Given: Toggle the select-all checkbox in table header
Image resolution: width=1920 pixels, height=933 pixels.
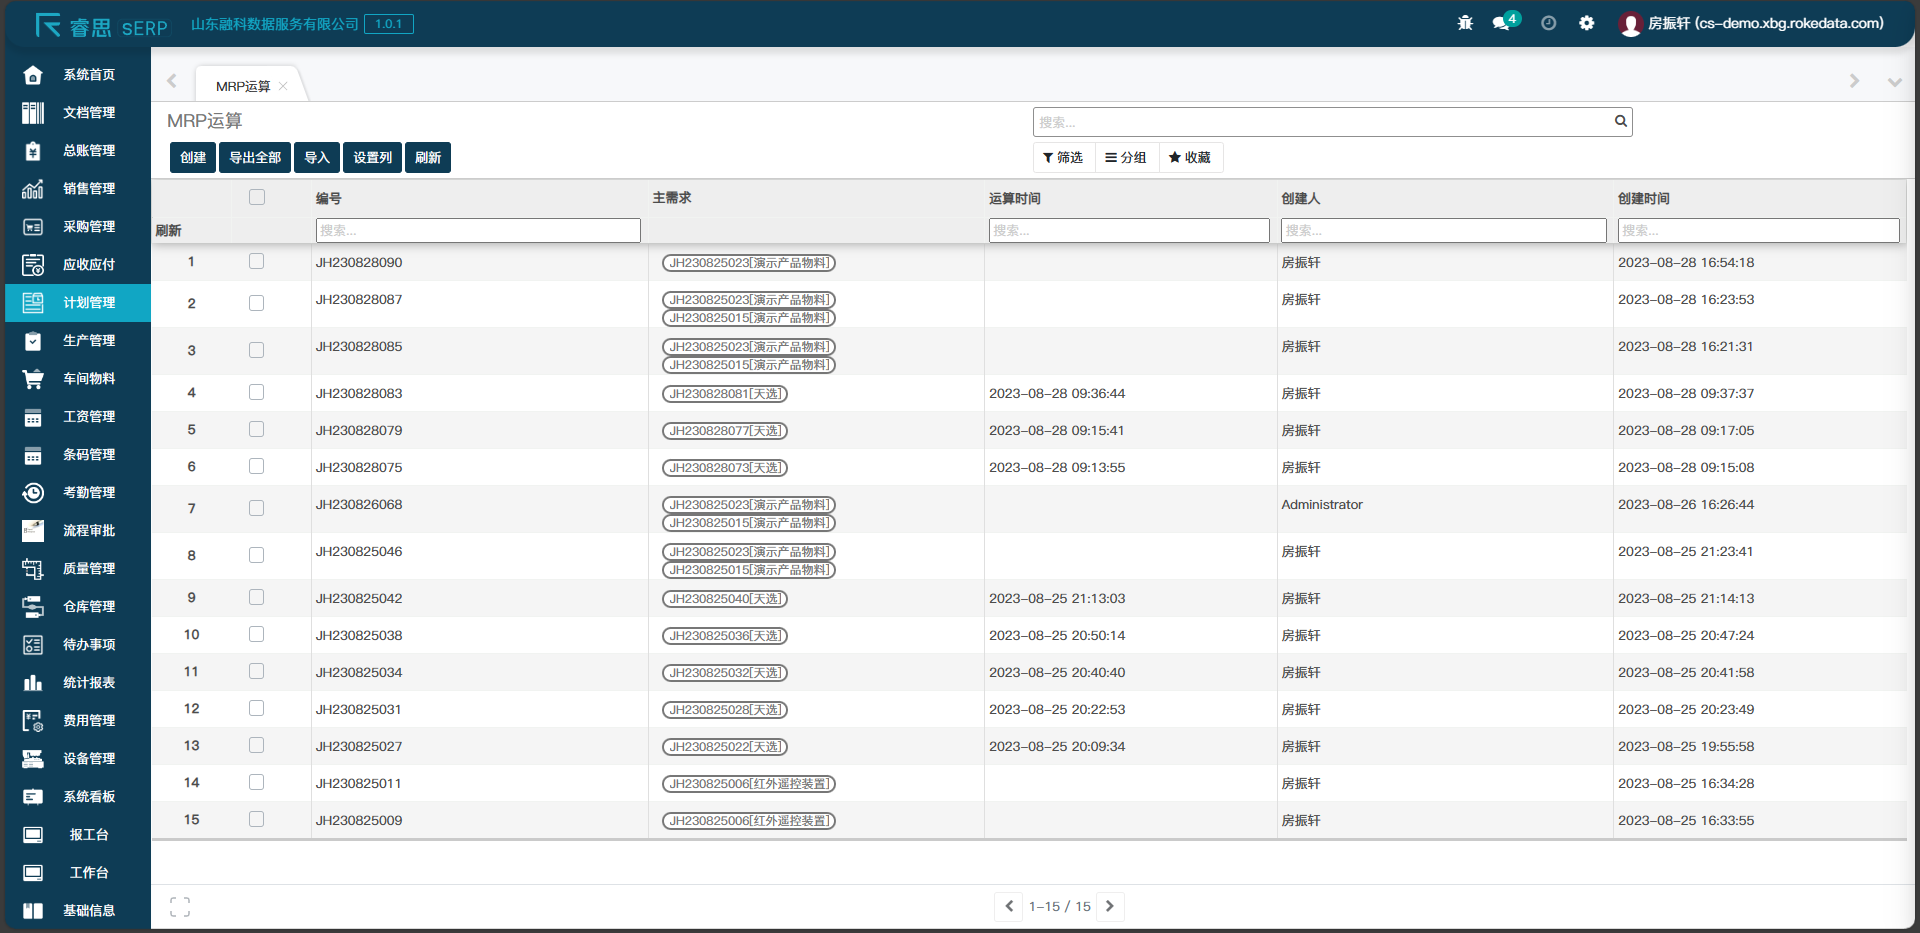Looking at the screenshot, I should [x=257, y=197].
